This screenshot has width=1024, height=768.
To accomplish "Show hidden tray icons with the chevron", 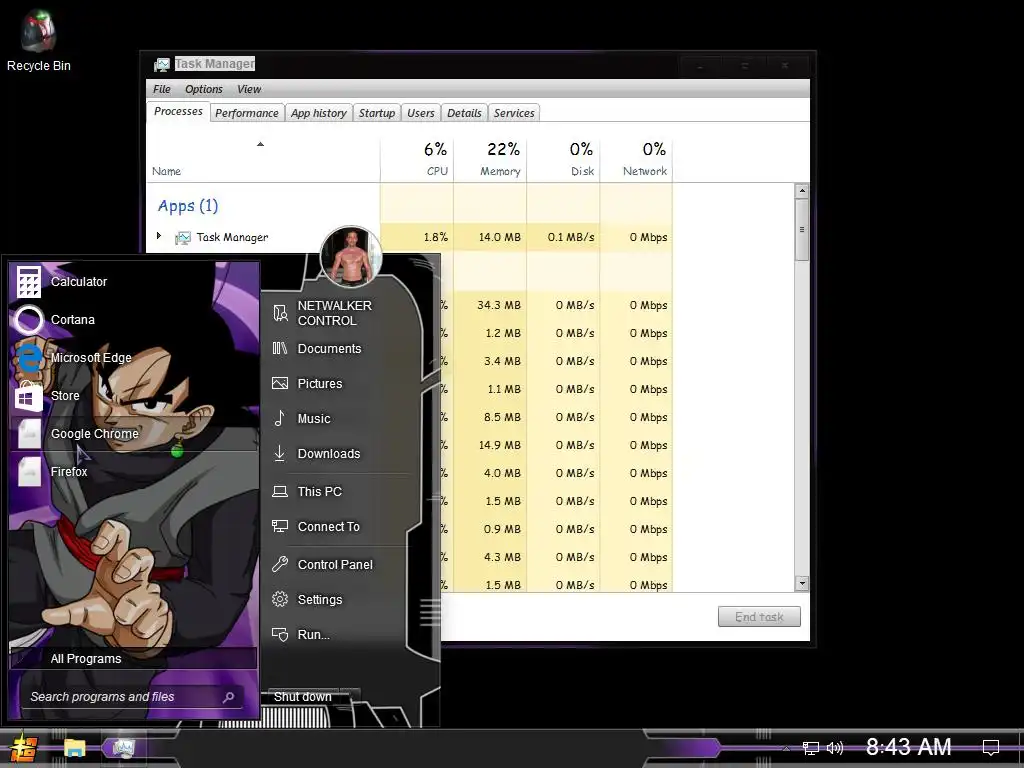I will (x=786, y=748).
